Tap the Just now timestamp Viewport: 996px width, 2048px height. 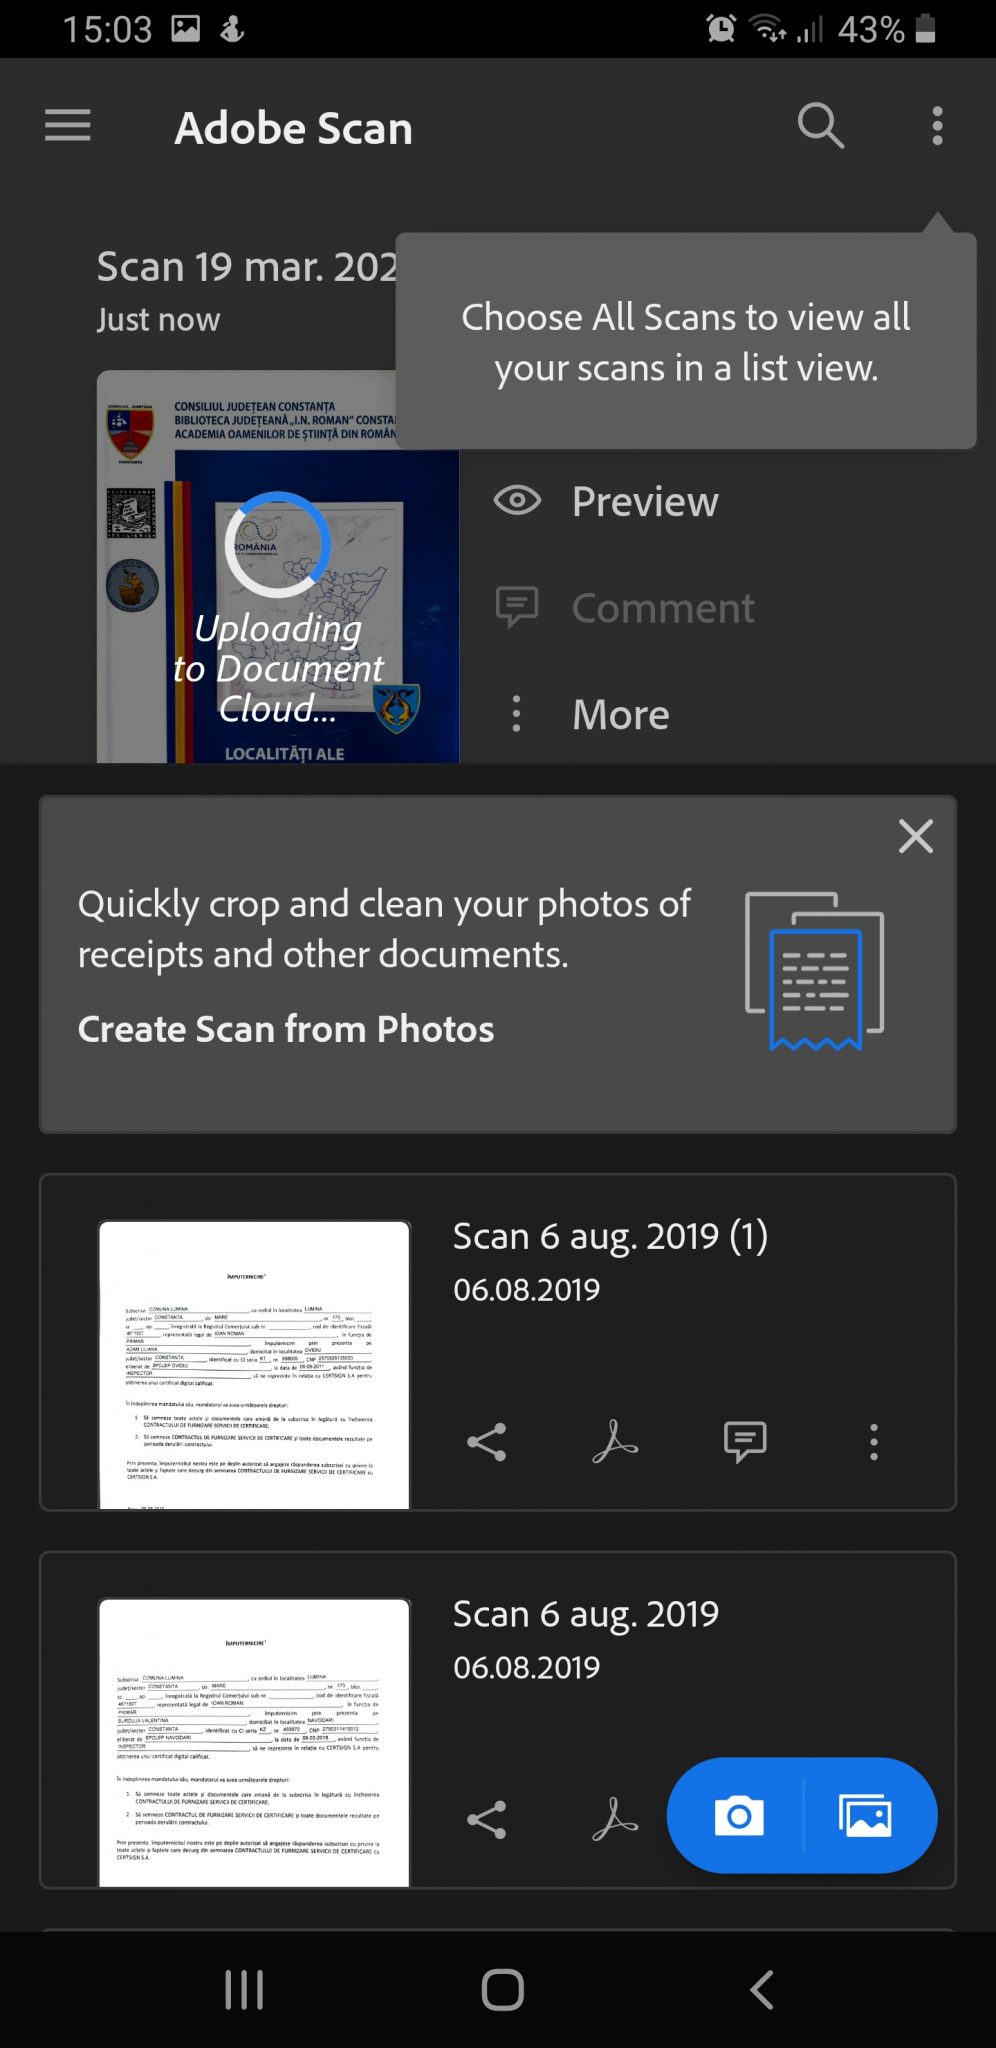coord(158,320)
